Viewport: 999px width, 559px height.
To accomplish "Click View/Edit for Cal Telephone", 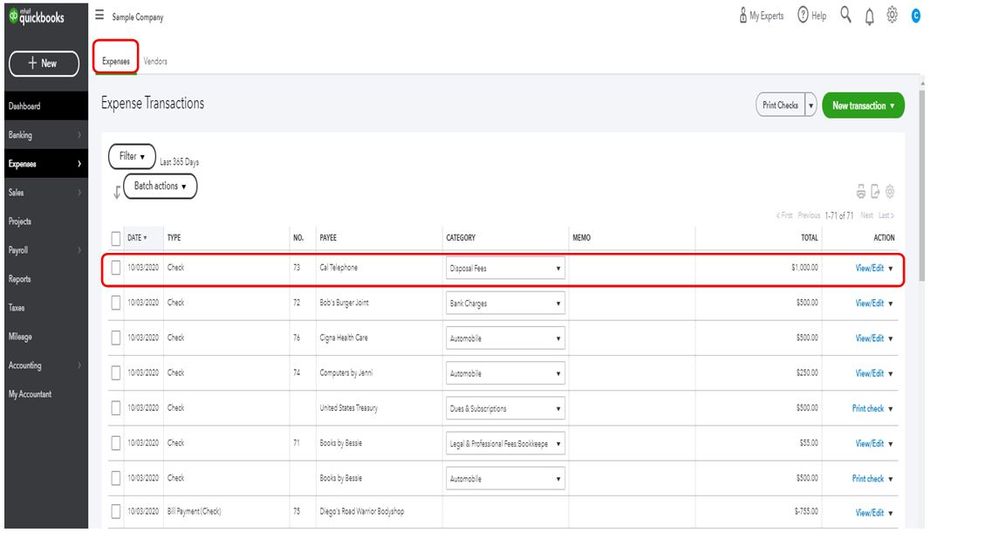I will [x=869, y=268].
